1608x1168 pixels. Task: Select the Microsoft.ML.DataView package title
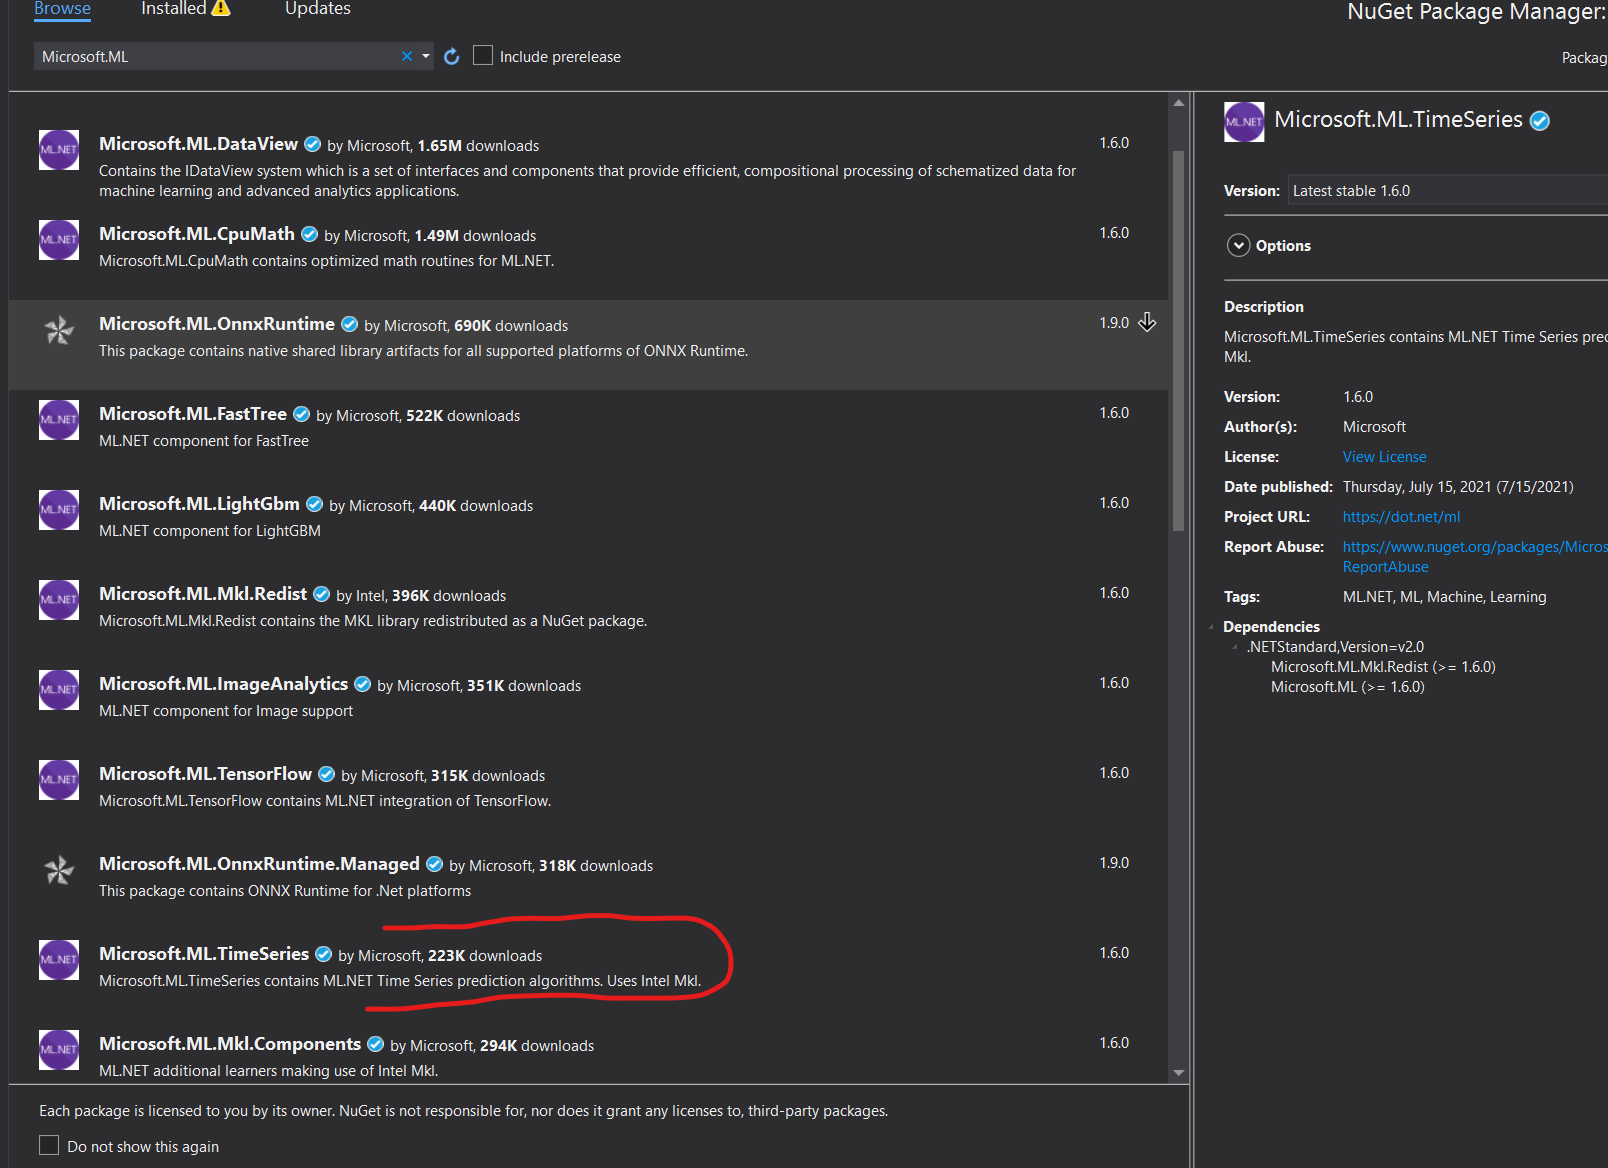(198, 144)
